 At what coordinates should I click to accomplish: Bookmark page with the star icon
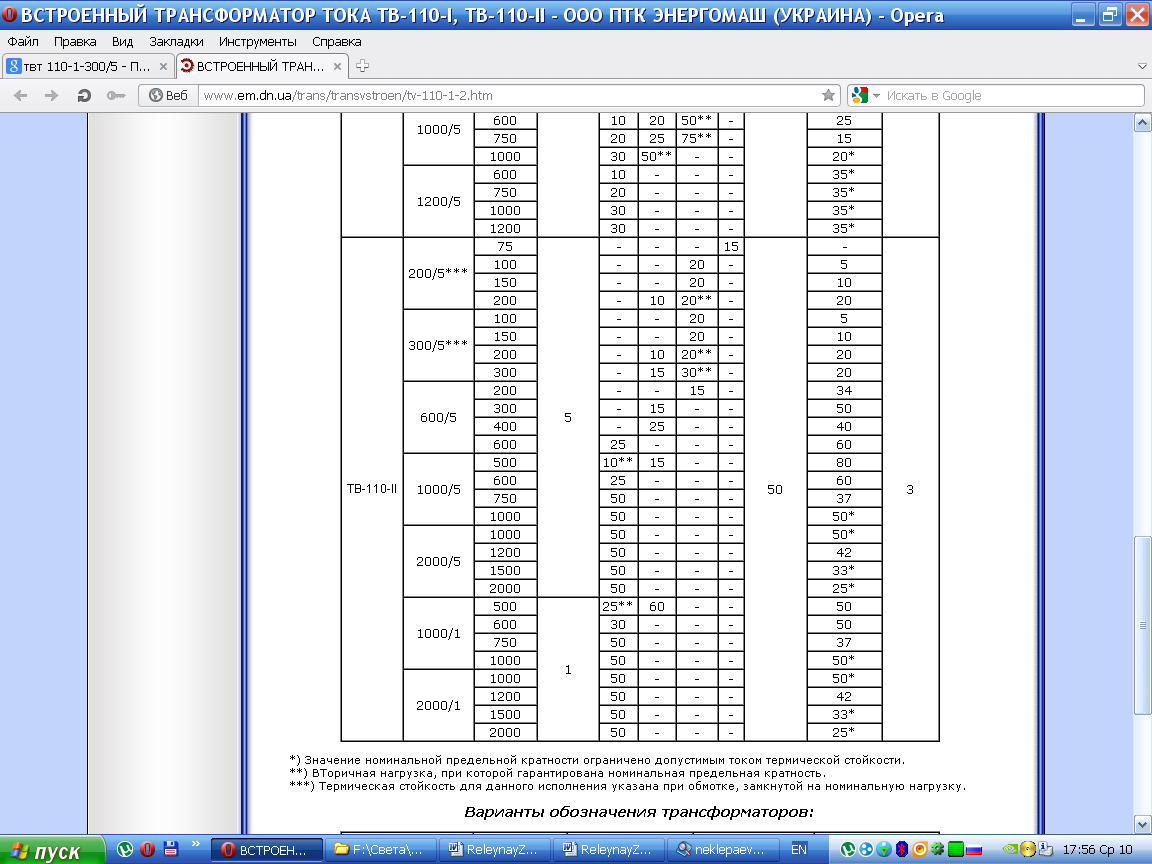[x=828, y=96]
